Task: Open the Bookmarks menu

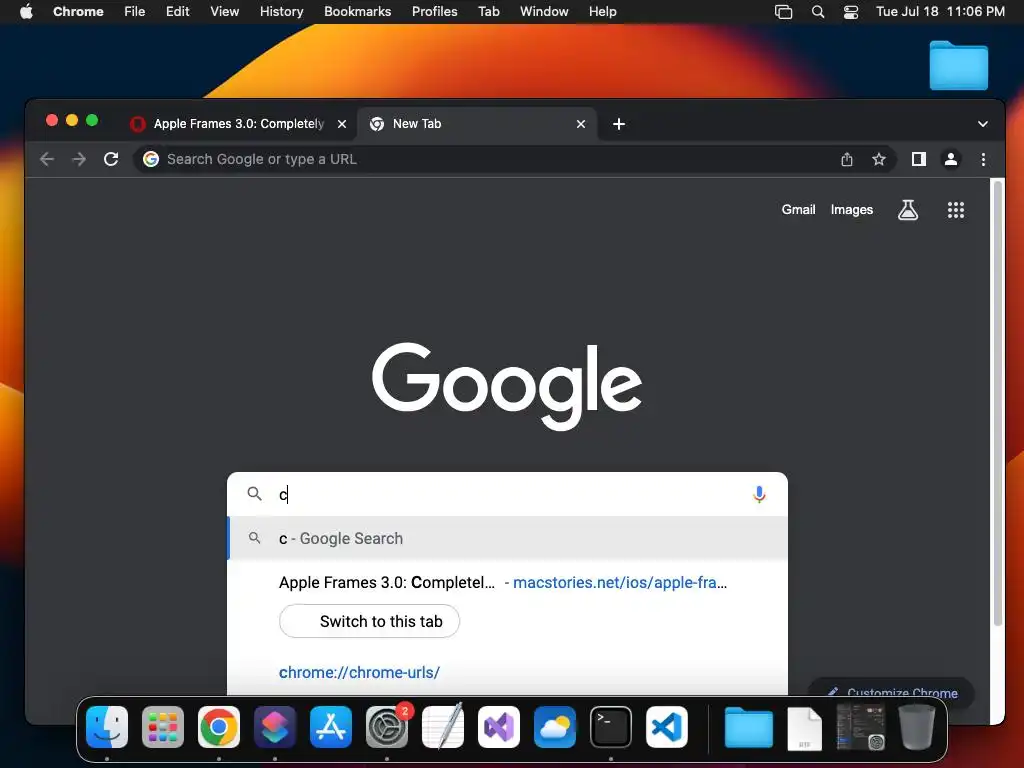Action: click(x=357, y=12)
